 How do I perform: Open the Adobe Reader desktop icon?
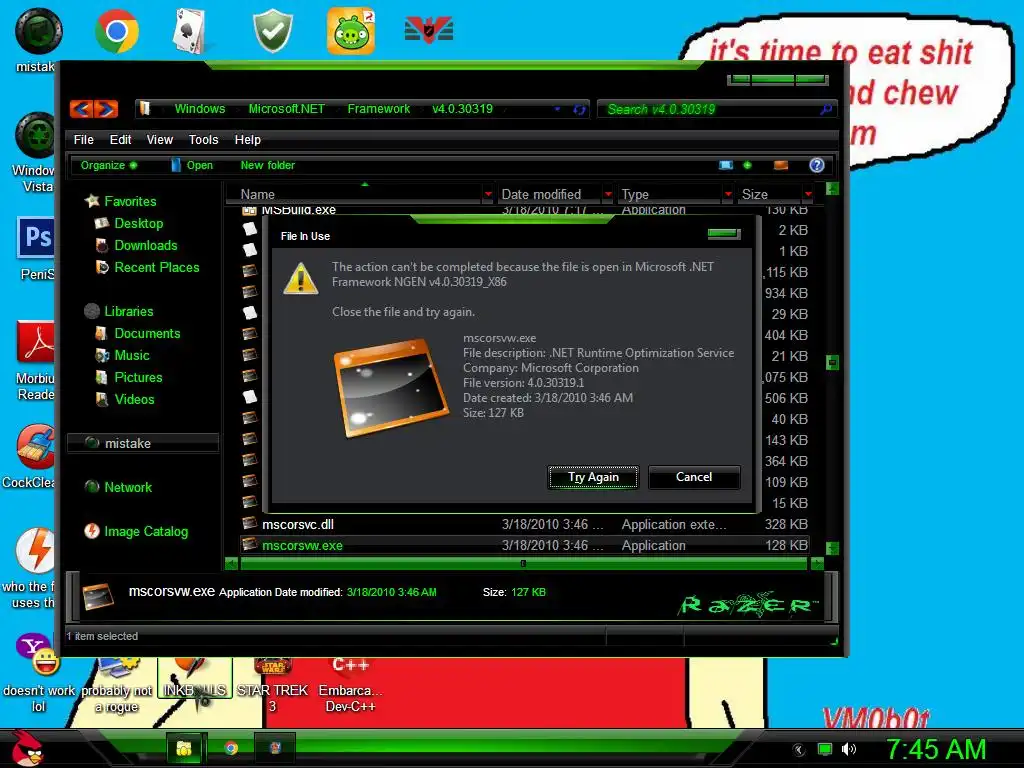point(35,342)
